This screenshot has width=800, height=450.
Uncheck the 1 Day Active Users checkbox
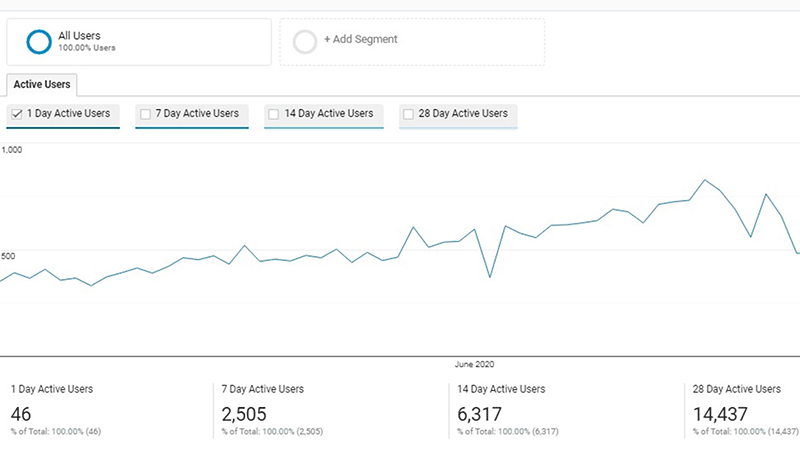[17, 114]
